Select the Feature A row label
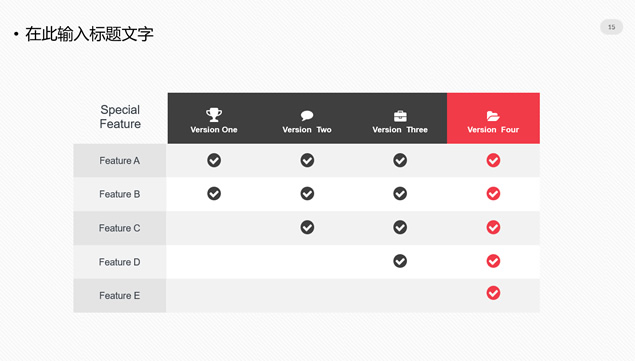The image size is (635, 361). [119, 161]
